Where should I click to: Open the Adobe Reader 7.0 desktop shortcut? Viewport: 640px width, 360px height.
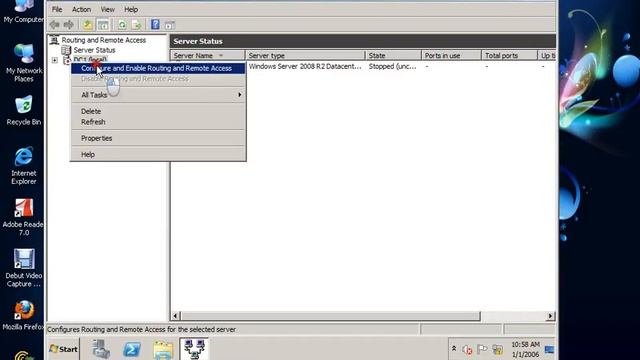[24, 218]
